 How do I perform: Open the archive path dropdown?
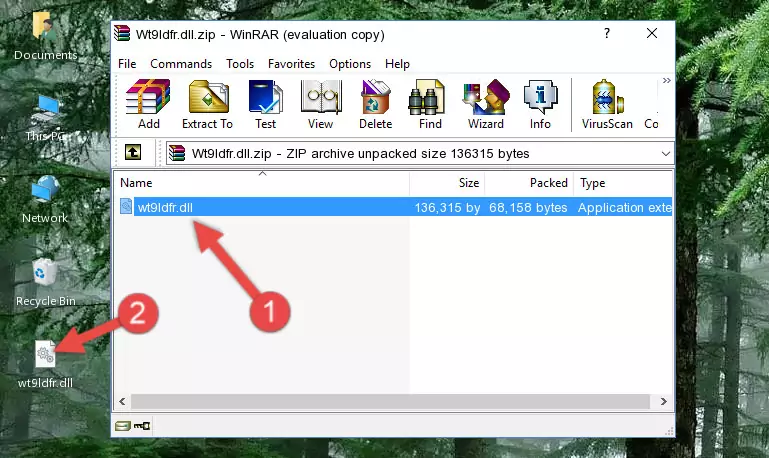(666, 153)
